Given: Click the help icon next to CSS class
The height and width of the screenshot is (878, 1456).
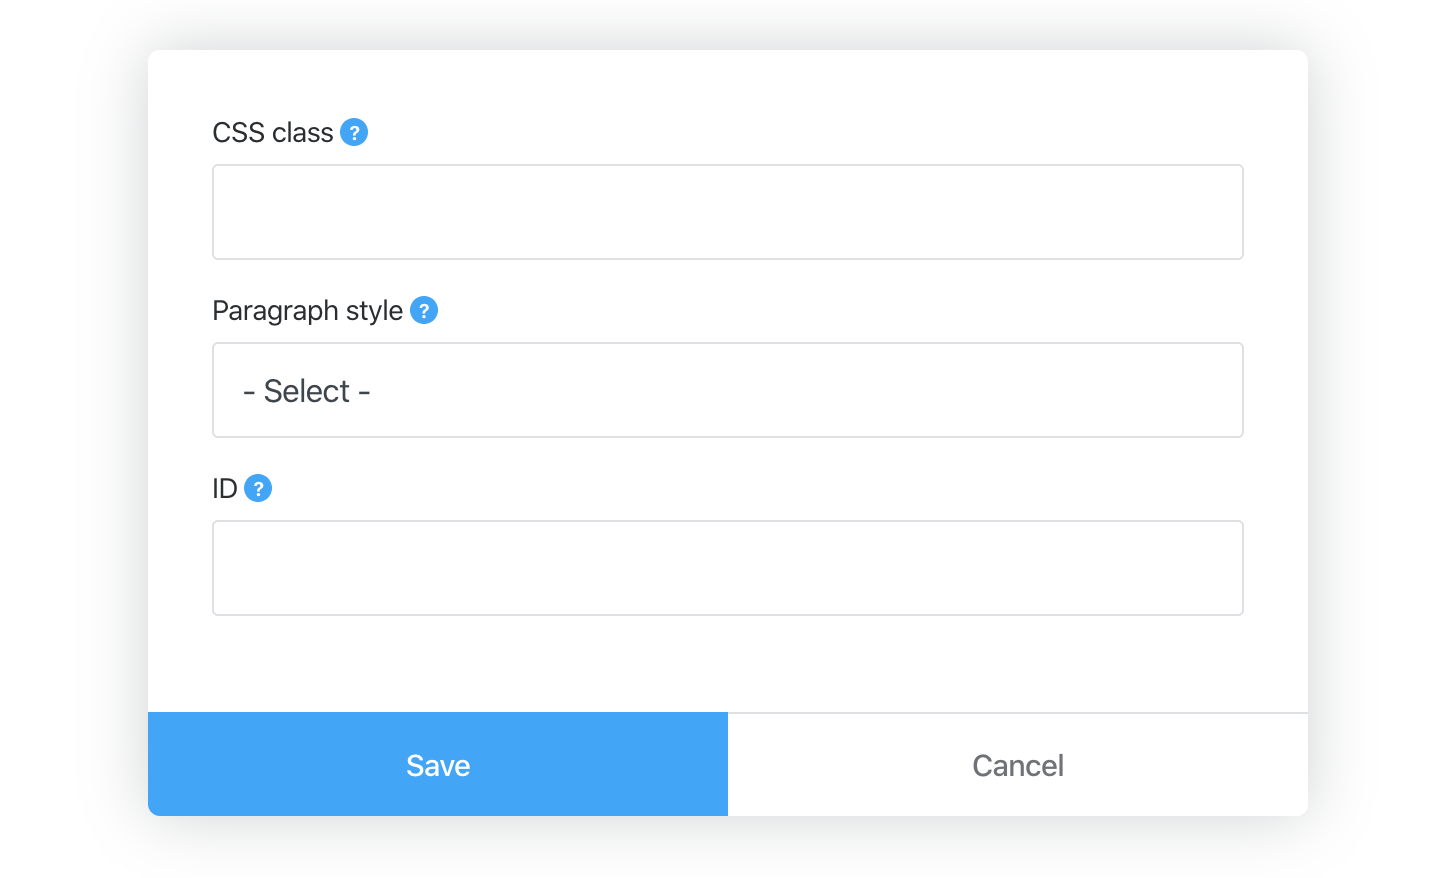Looking at the screenshot, I should tap(353, 131).
